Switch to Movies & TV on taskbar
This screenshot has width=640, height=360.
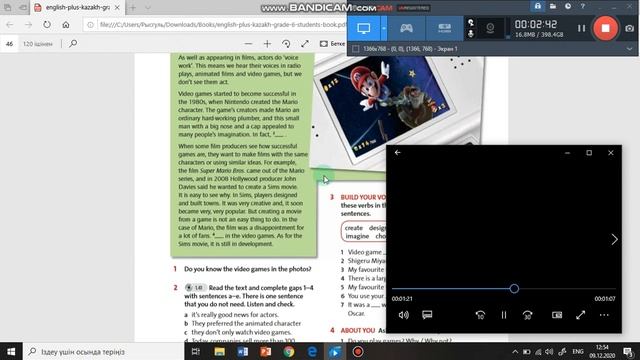(x=335, y=351)
